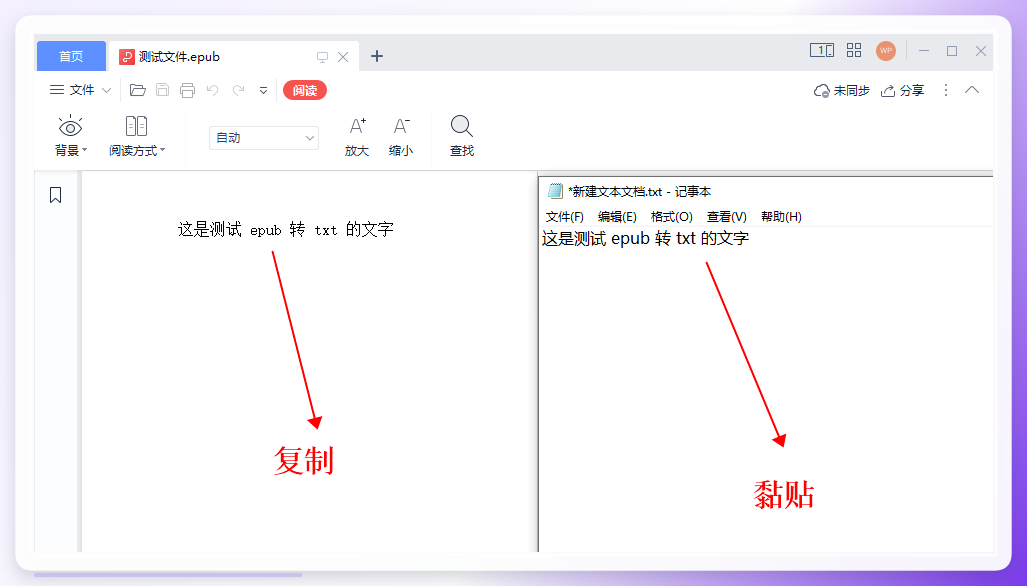Image resolution: width=1027 pixels, height=586 pixels.
Task: Click the orange WP user avatar
Action: (886, 50)
